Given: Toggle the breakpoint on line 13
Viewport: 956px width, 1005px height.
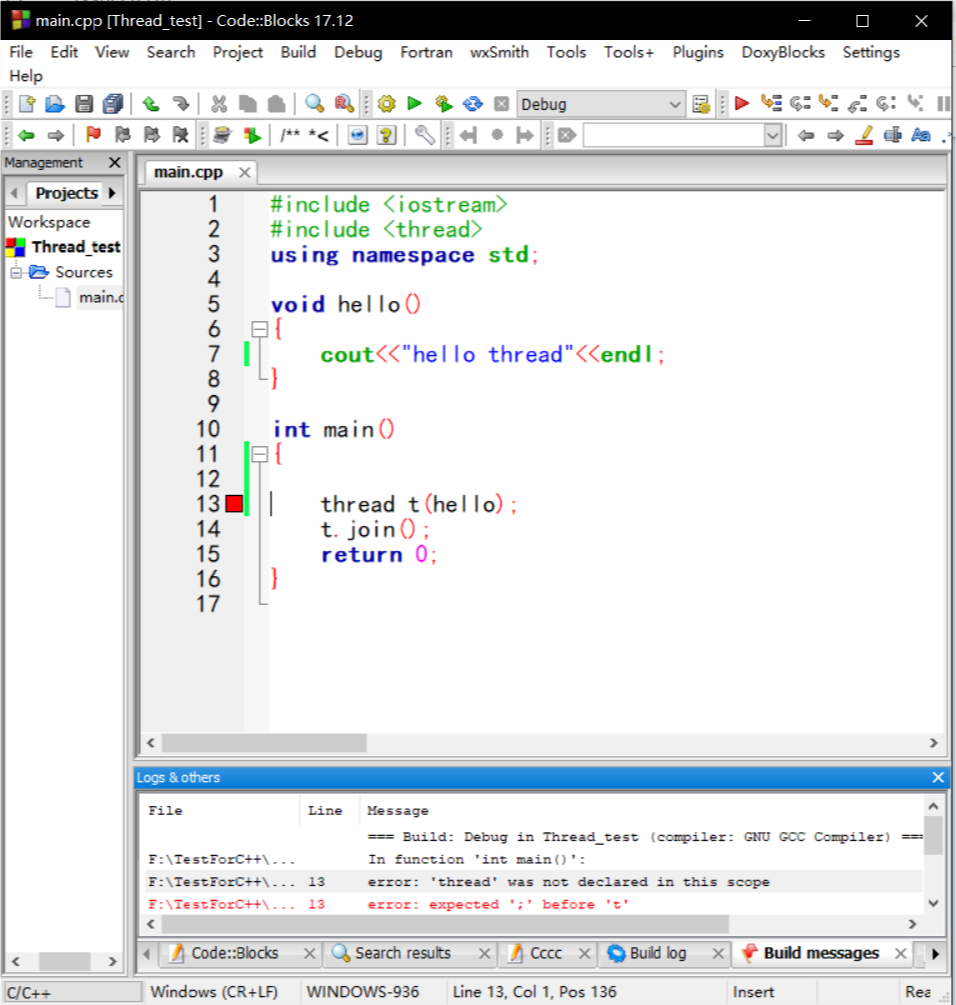Looking at the screenshot, I should click(234, 504).
